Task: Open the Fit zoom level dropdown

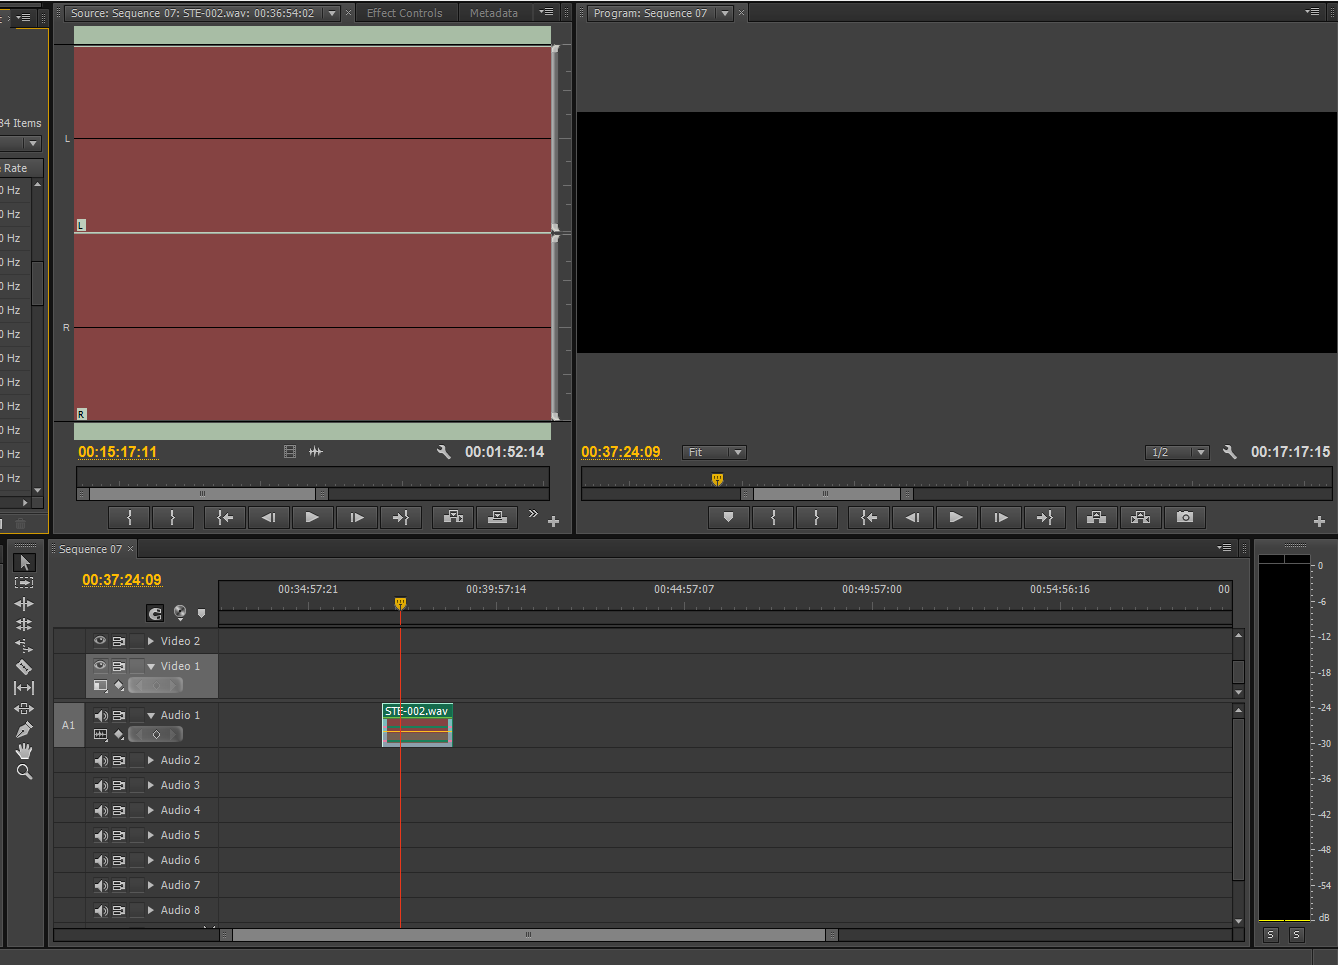Action: tap(714, 452)
